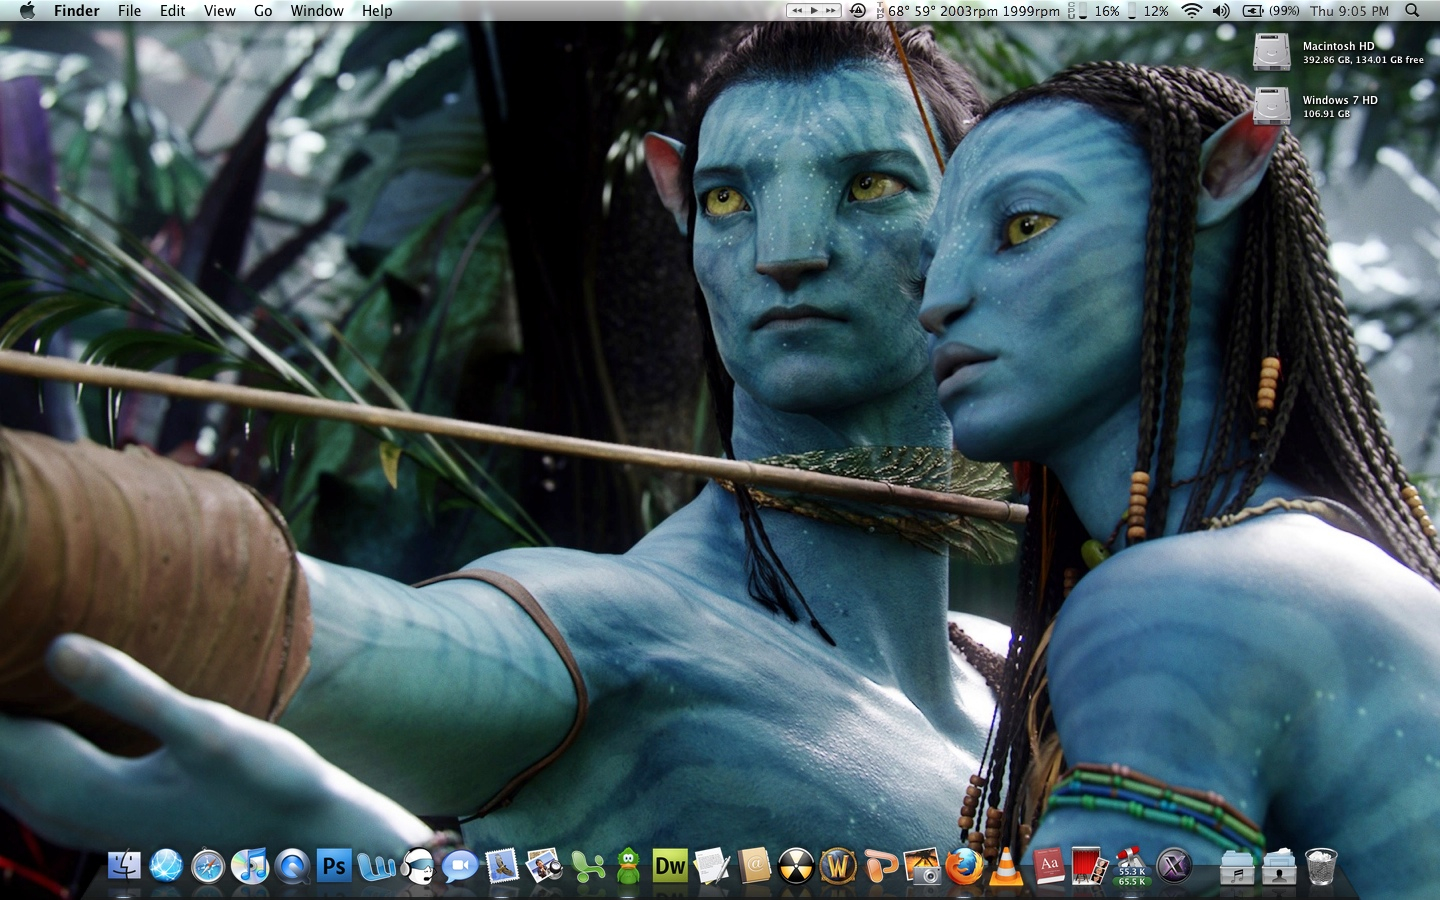Image resolution: width=1440 pixels, height=900 pixels.
Task: Open temperature and fan rpm menu extra
Action: (x=969, y=10)
